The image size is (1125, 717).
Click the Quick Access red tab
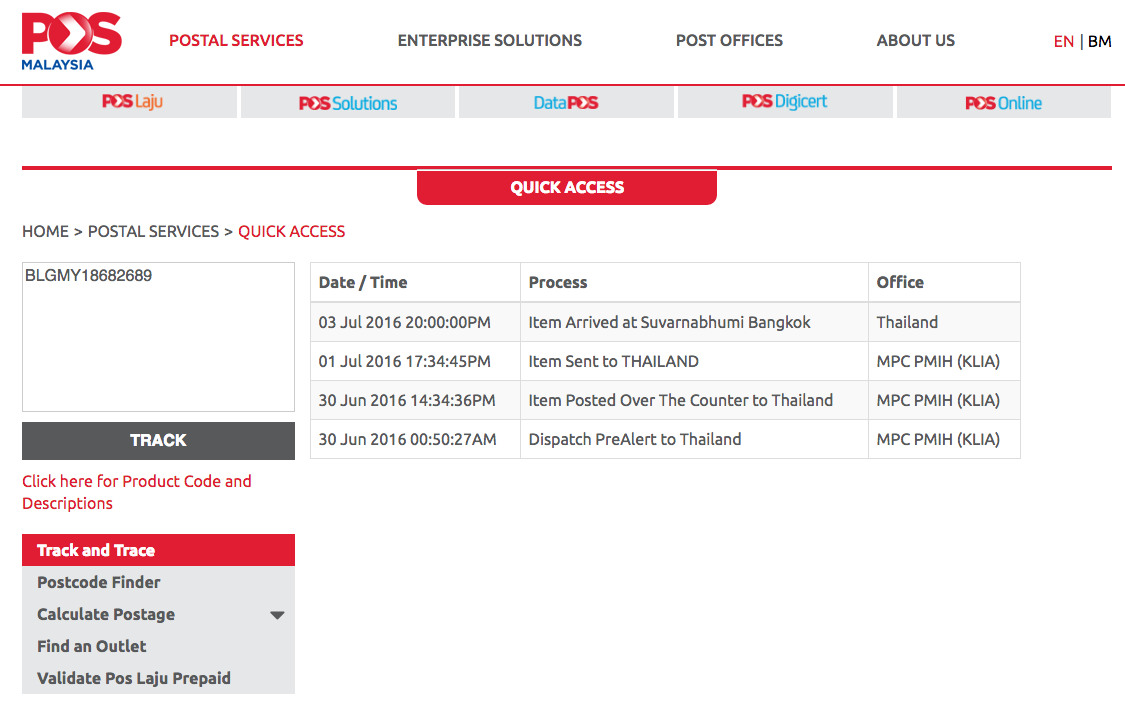pos(567,187)
